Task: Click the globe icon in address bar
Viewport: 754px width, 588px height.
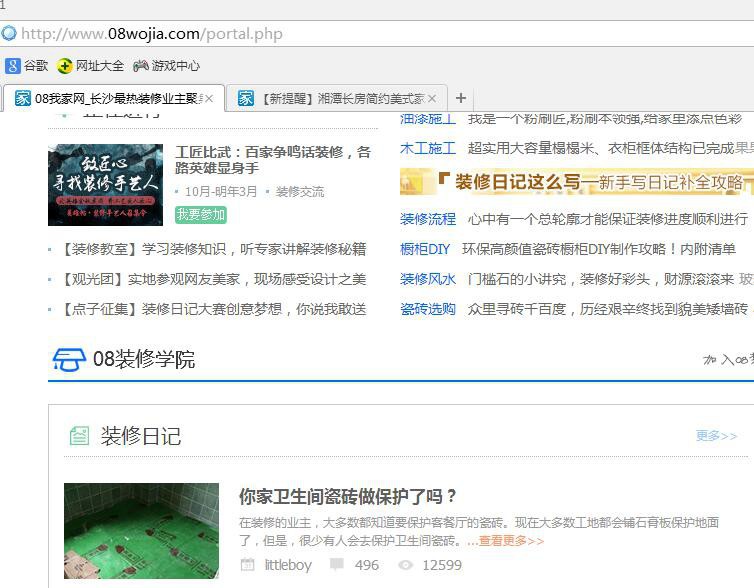Action: click(x=9, y=34)
